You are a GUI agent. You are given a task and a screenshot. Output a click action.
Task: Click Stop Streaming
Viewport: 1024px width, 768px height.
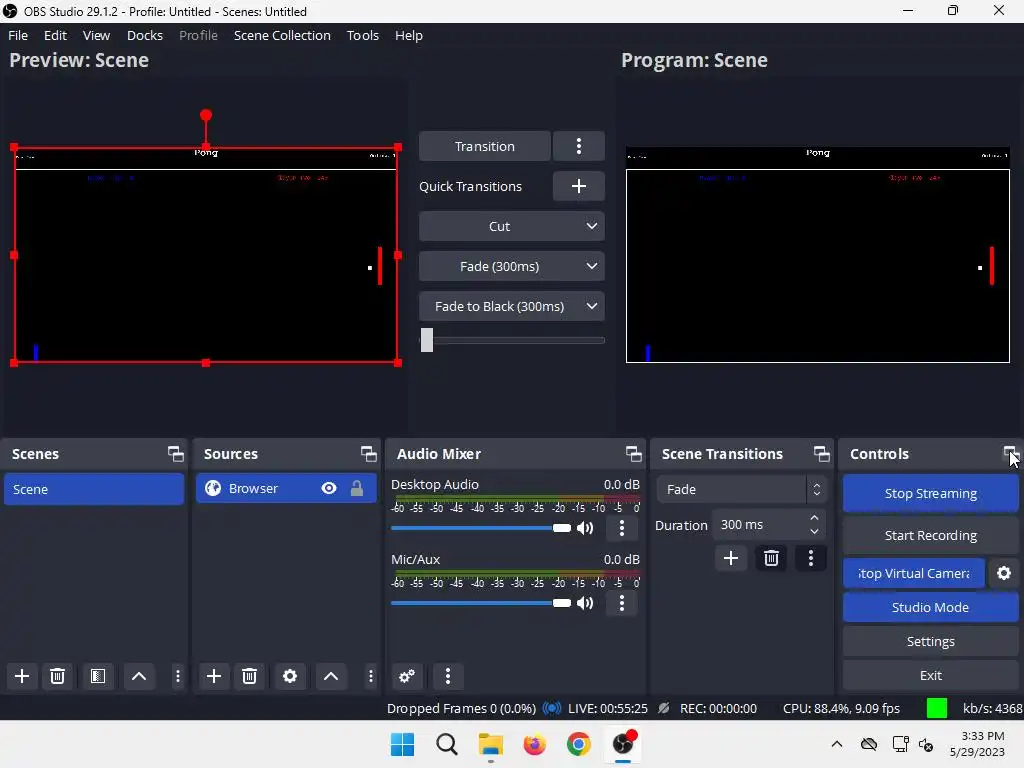coord(930,494)
